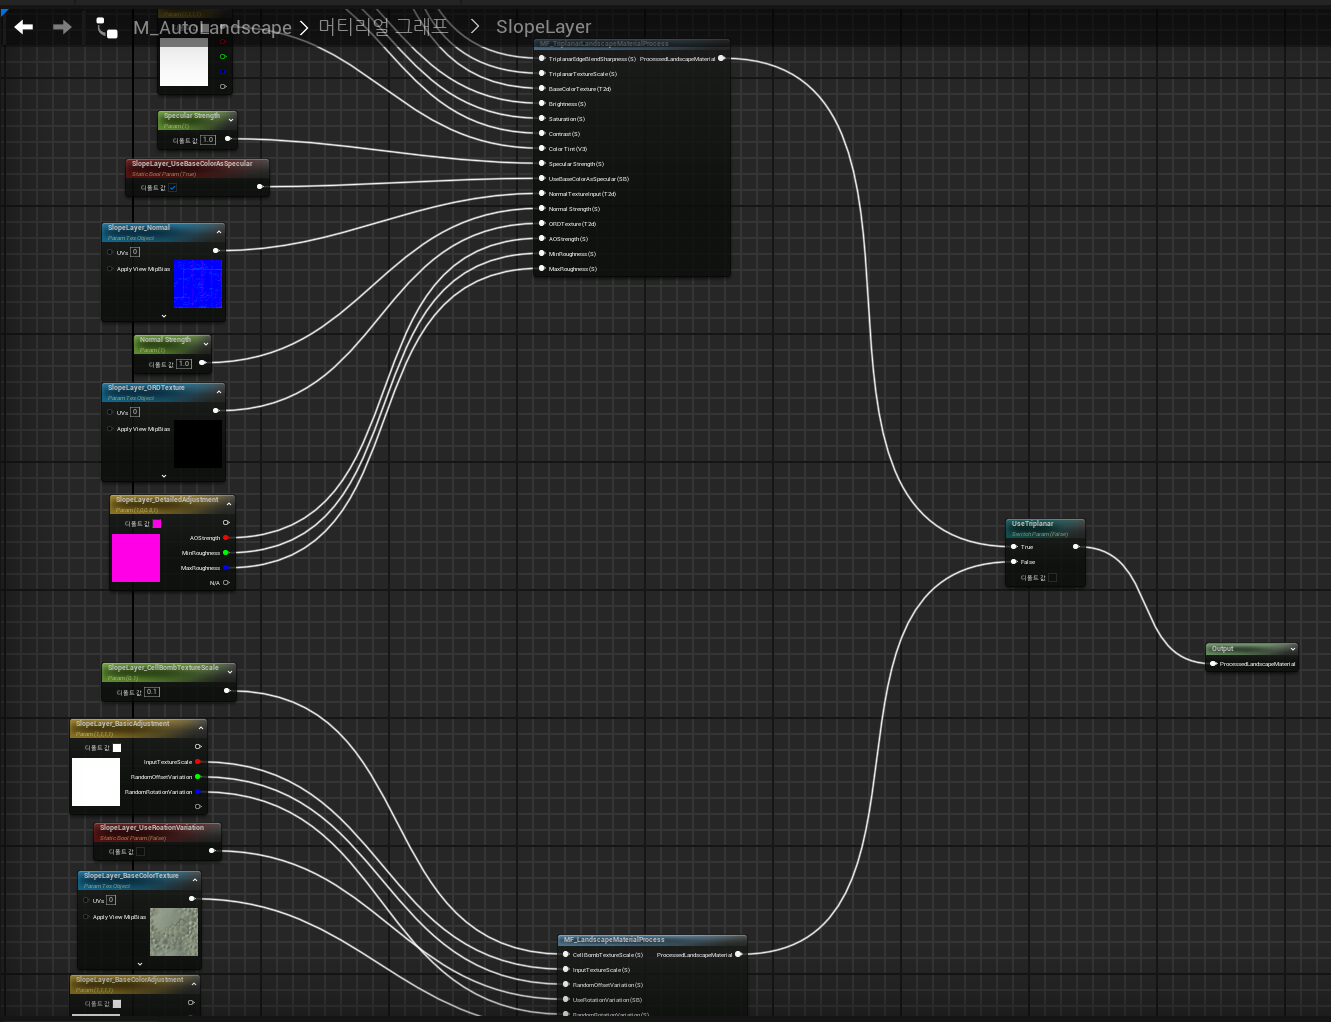
Task: Click the Normal Strength output pin
Action: point(203,363)
